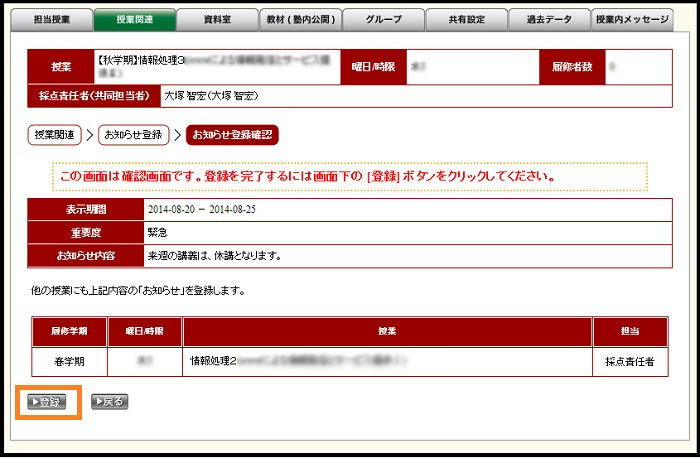Return to the お知らせ登録 breadcrumb step
The width and height of the screenshot is (700, 458).
point(133,134)
